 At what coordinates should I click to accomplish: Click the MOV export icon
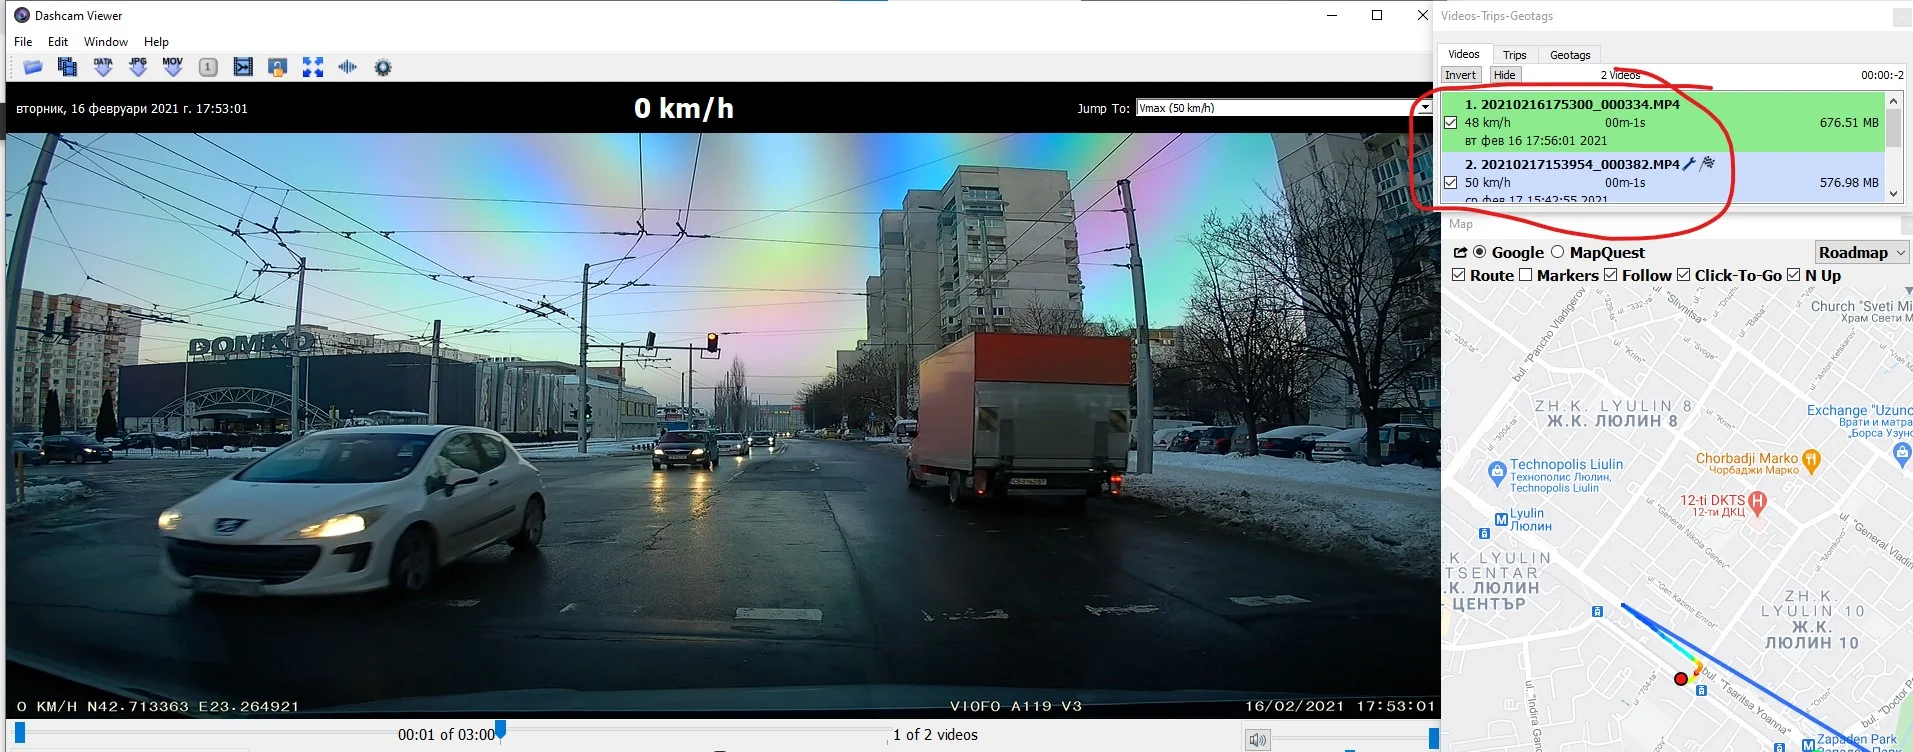[x=173, y=67]
